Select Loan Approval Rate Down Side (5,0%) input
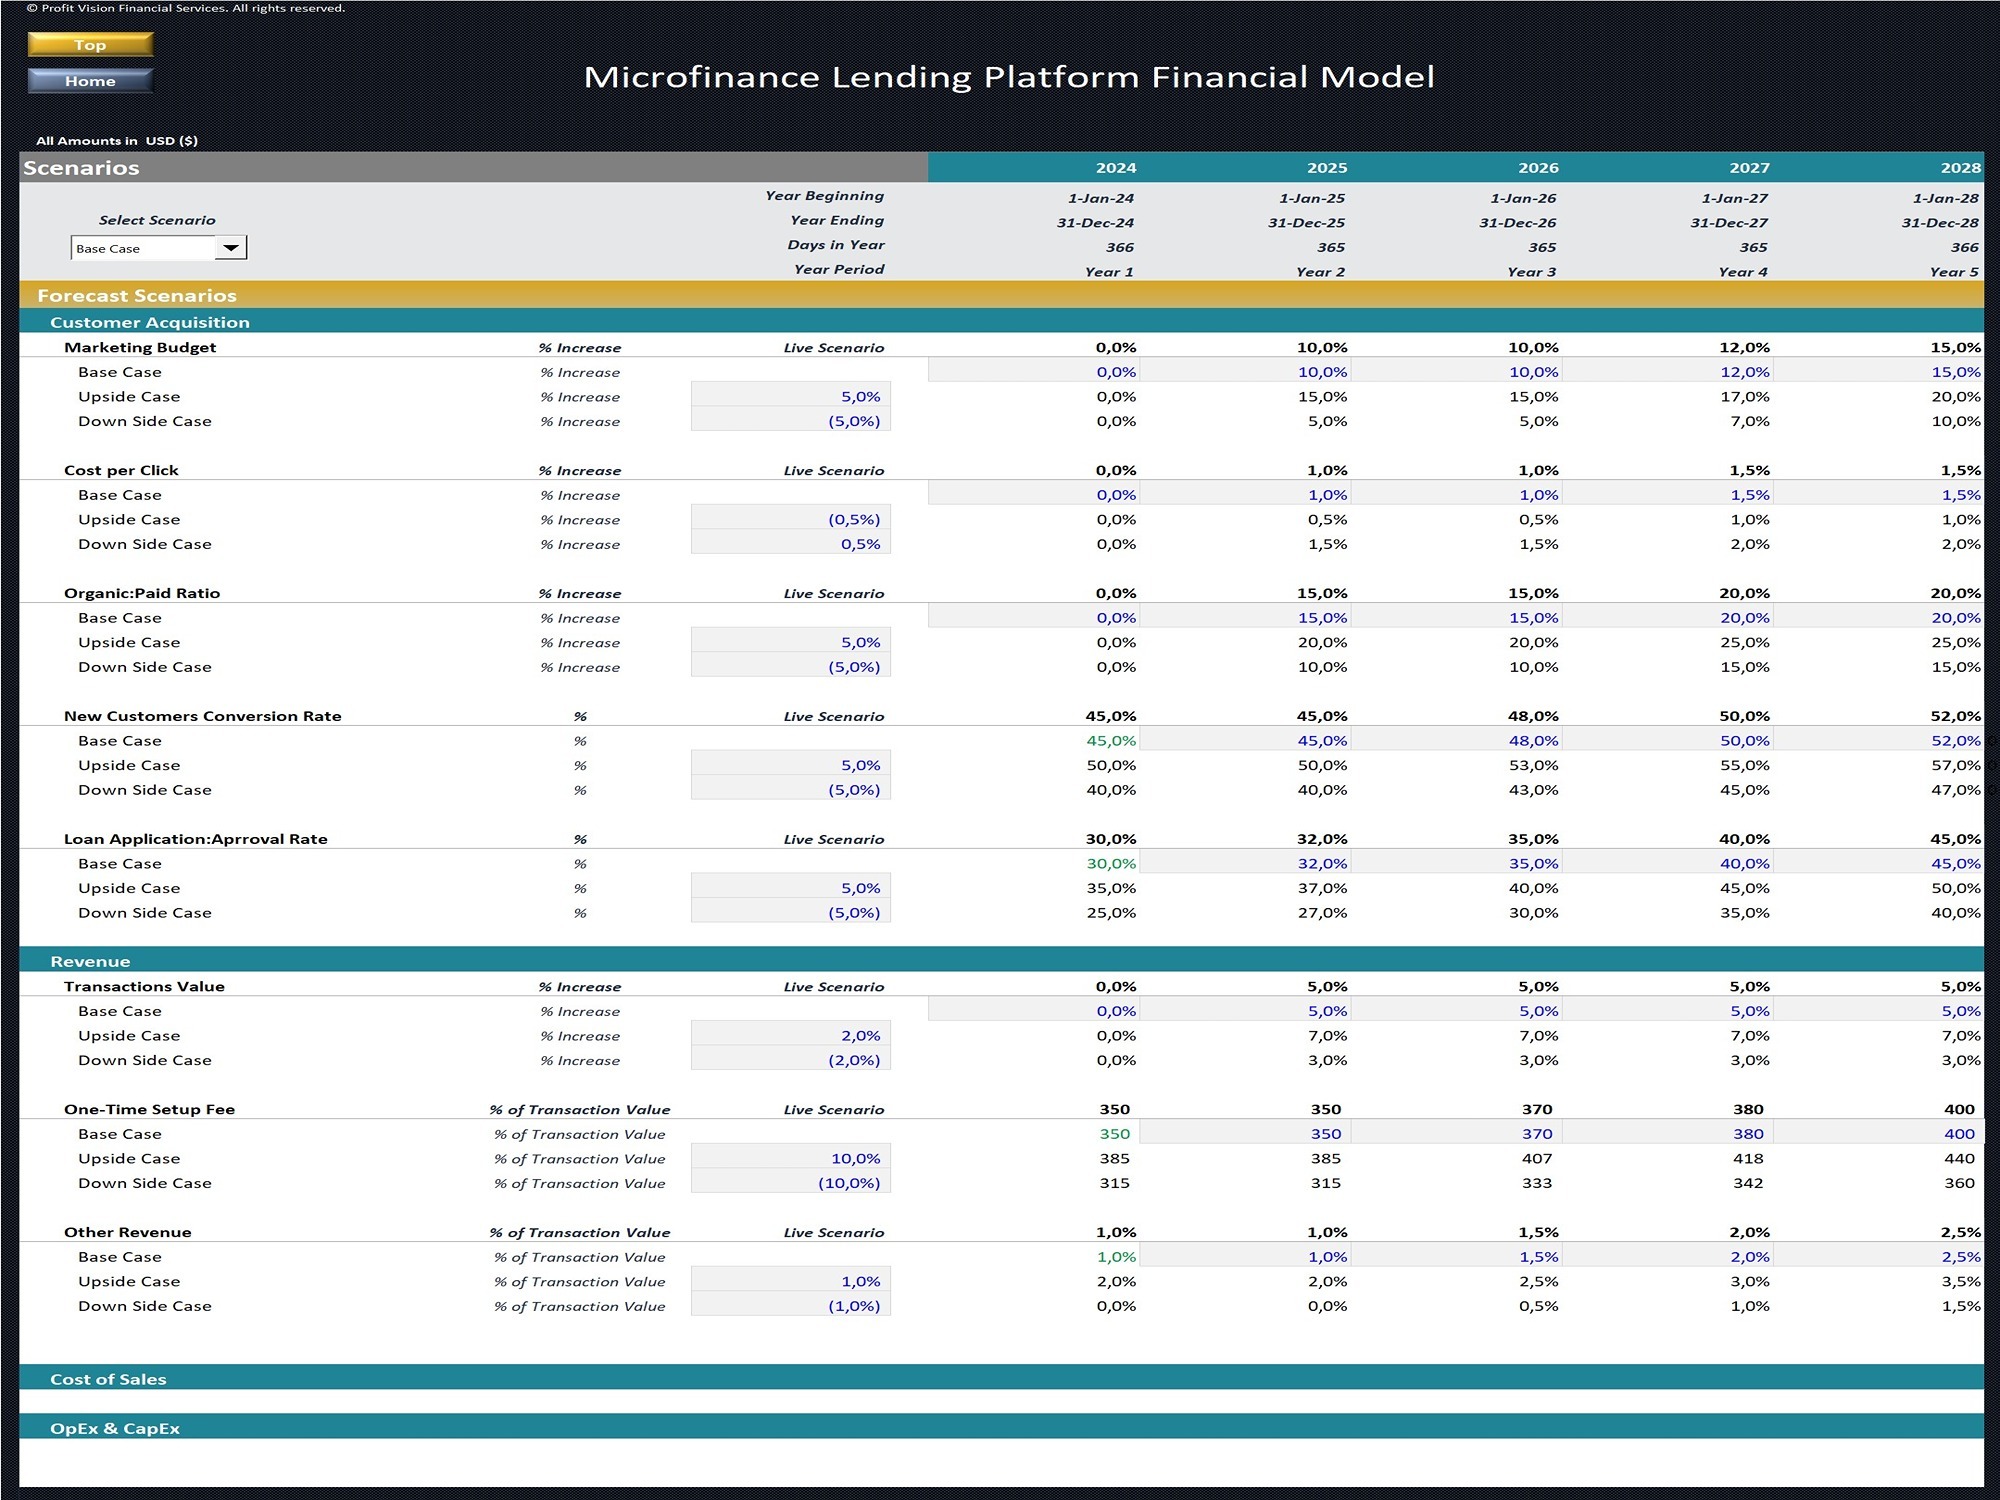The image size is (2000, 1500). [x=790, y=913]
